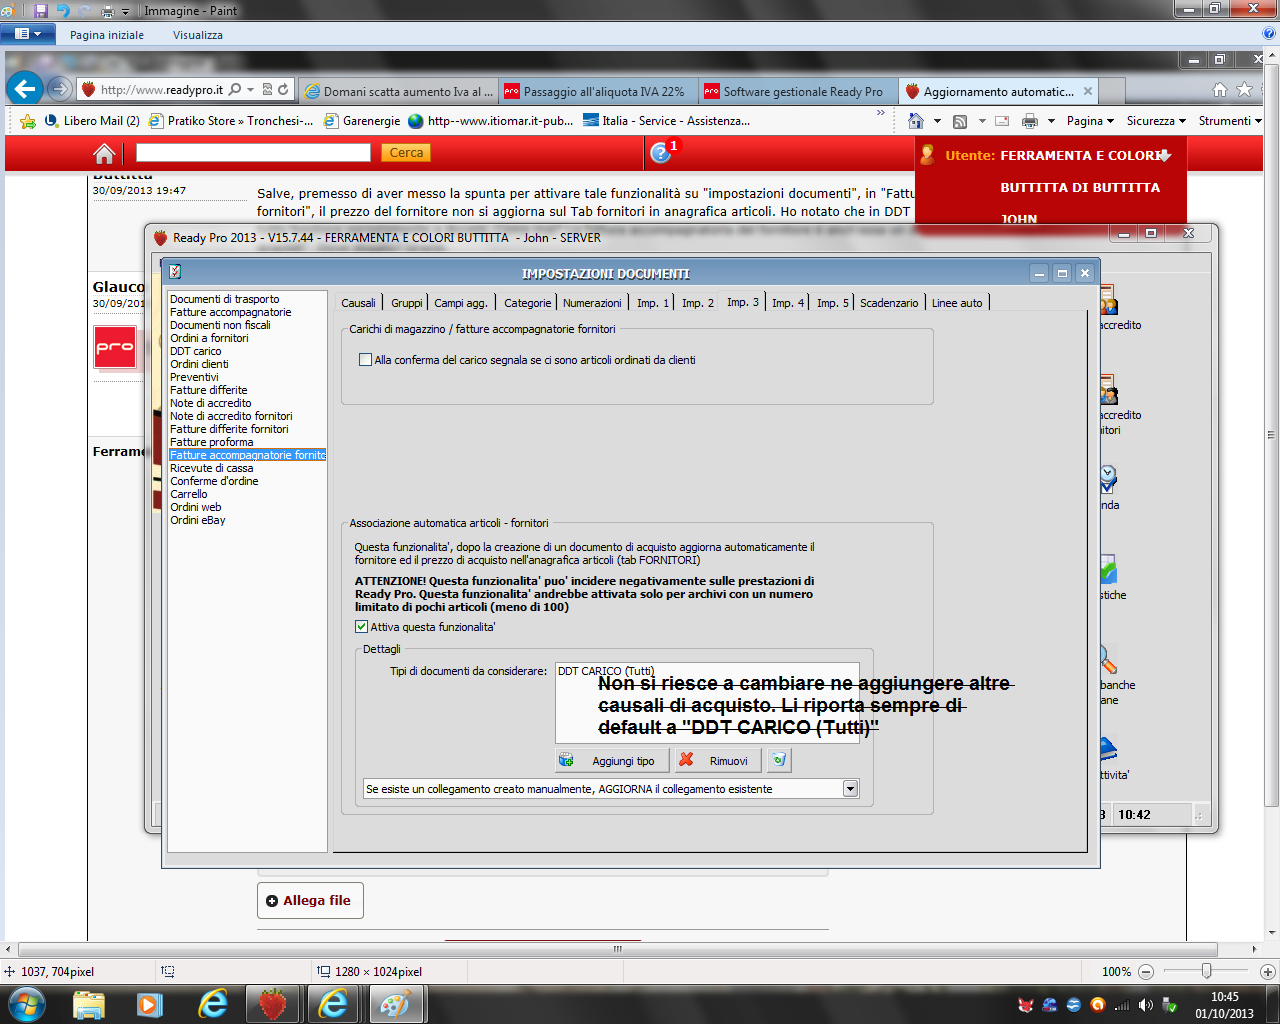Select 'Ordini eBay' in document list

(198, 520)
